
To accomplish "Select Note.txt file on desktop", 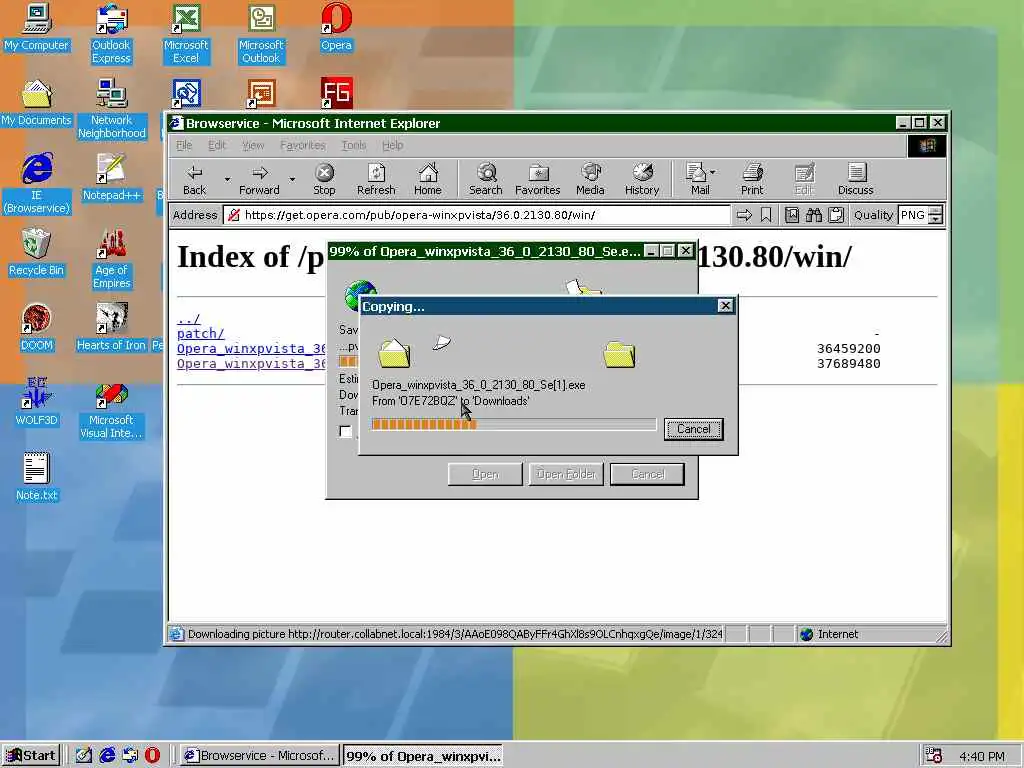I will [x=36, y=477].
